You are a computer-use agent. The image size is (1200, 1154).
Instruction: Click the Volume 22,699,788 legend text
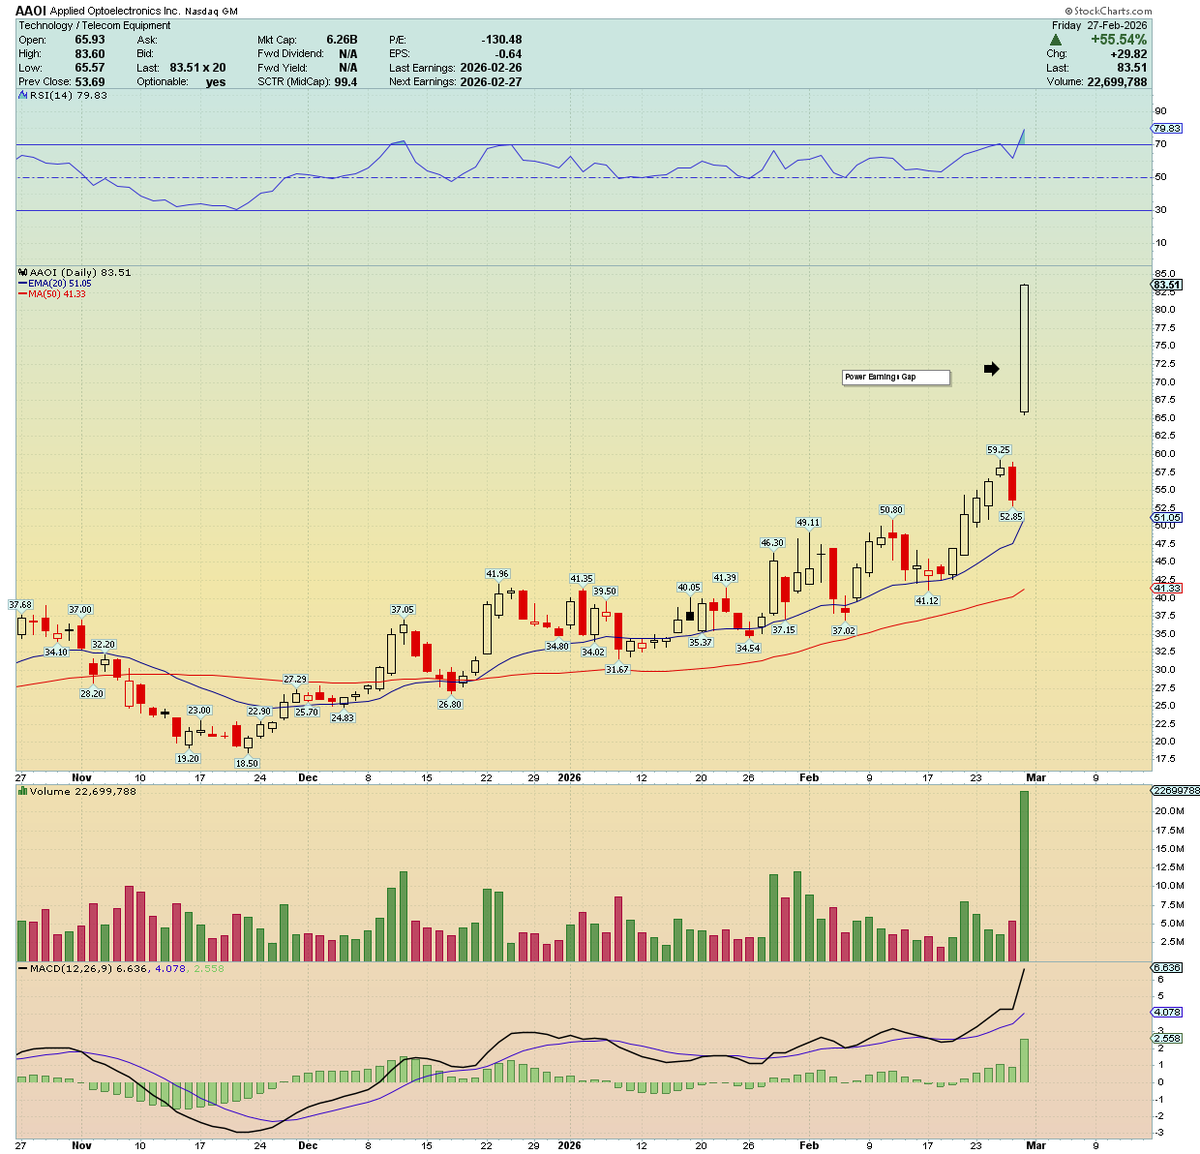tap(83, 791)
